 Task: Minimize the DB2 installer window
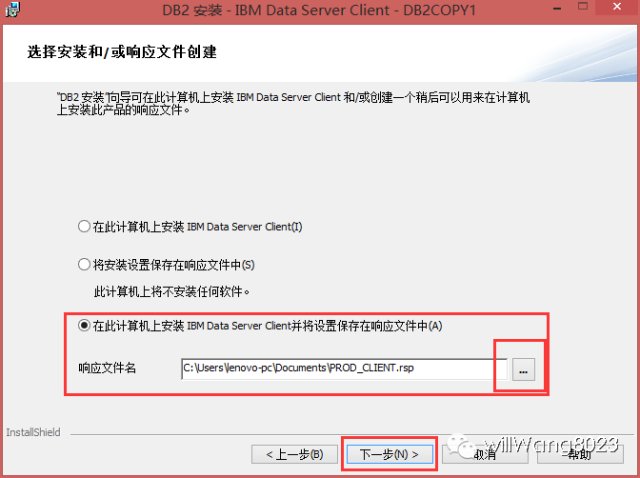(x=557, y=8)
